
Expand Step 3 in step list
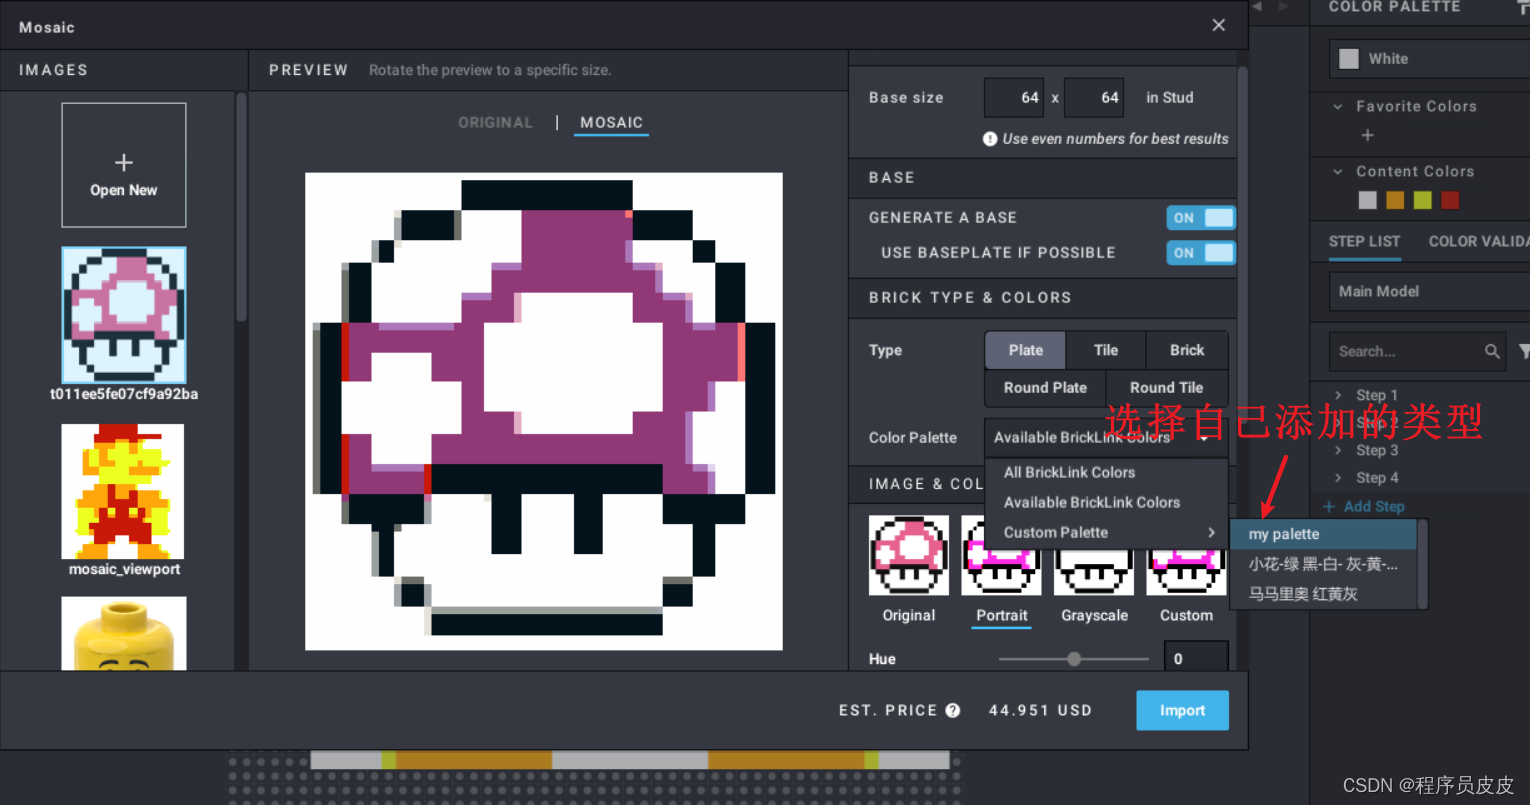[1338, 450]
